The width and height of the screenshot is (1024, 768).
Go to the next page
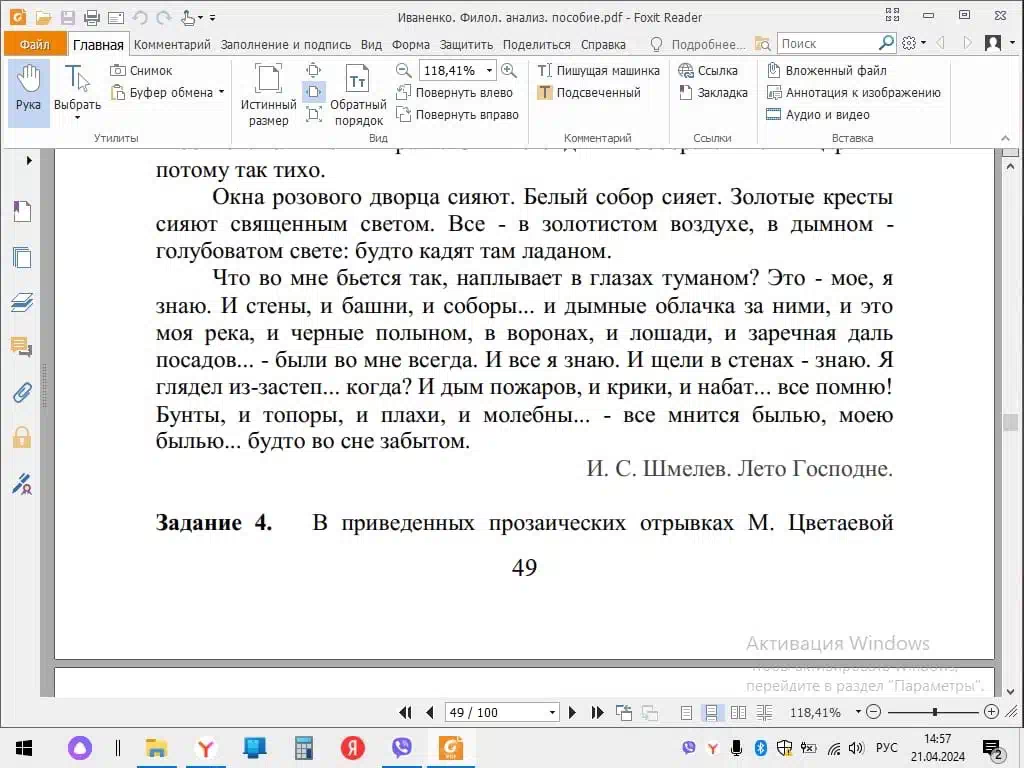(x=573, y=712)
